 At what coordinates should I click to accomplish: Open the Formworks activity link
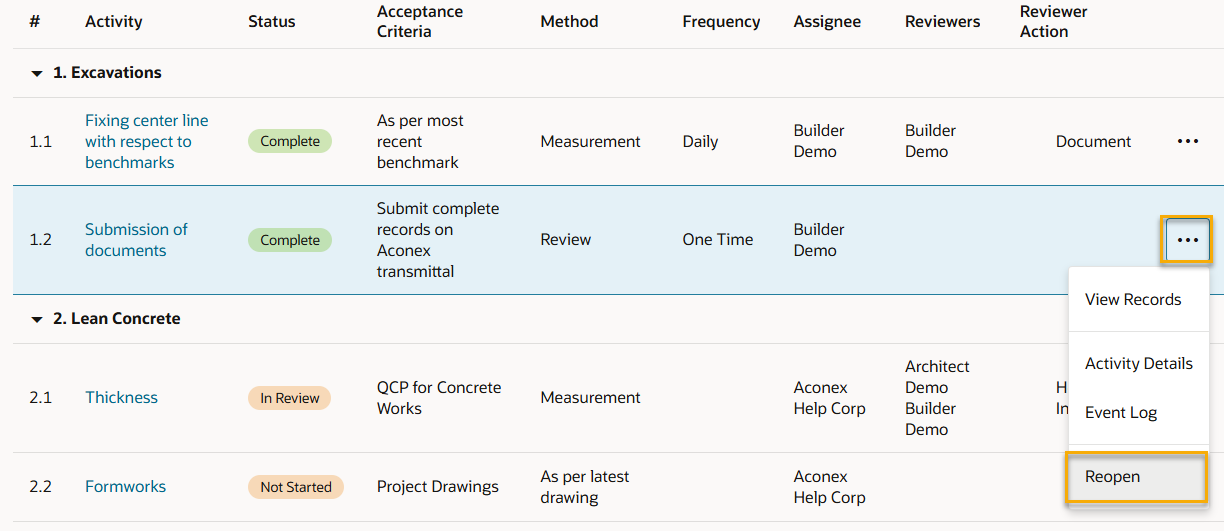tap(125, 487)
